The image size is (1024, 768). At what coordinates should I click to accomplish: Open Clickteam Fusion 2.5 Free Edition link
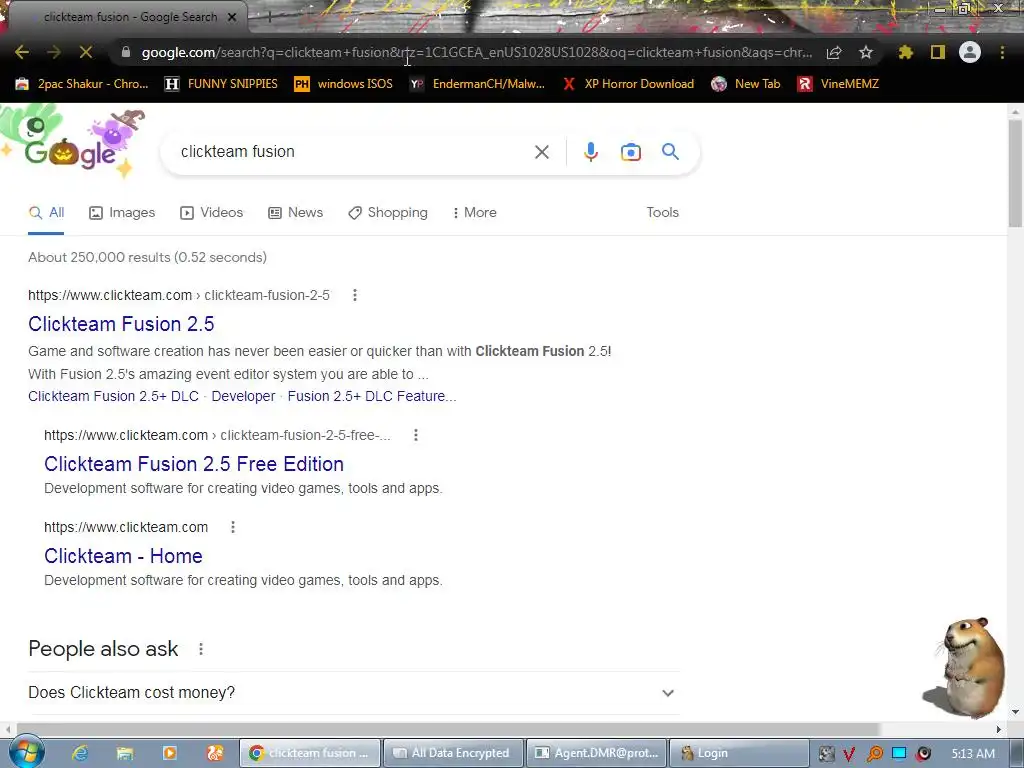[194, 464]
